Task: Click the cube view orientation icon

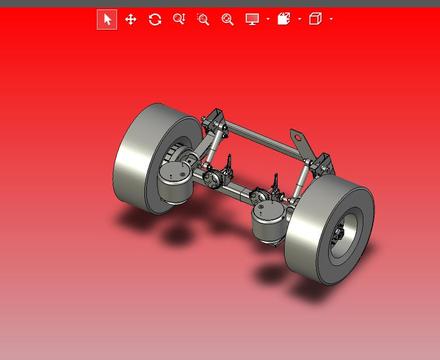Action: [x=315, y=19]
